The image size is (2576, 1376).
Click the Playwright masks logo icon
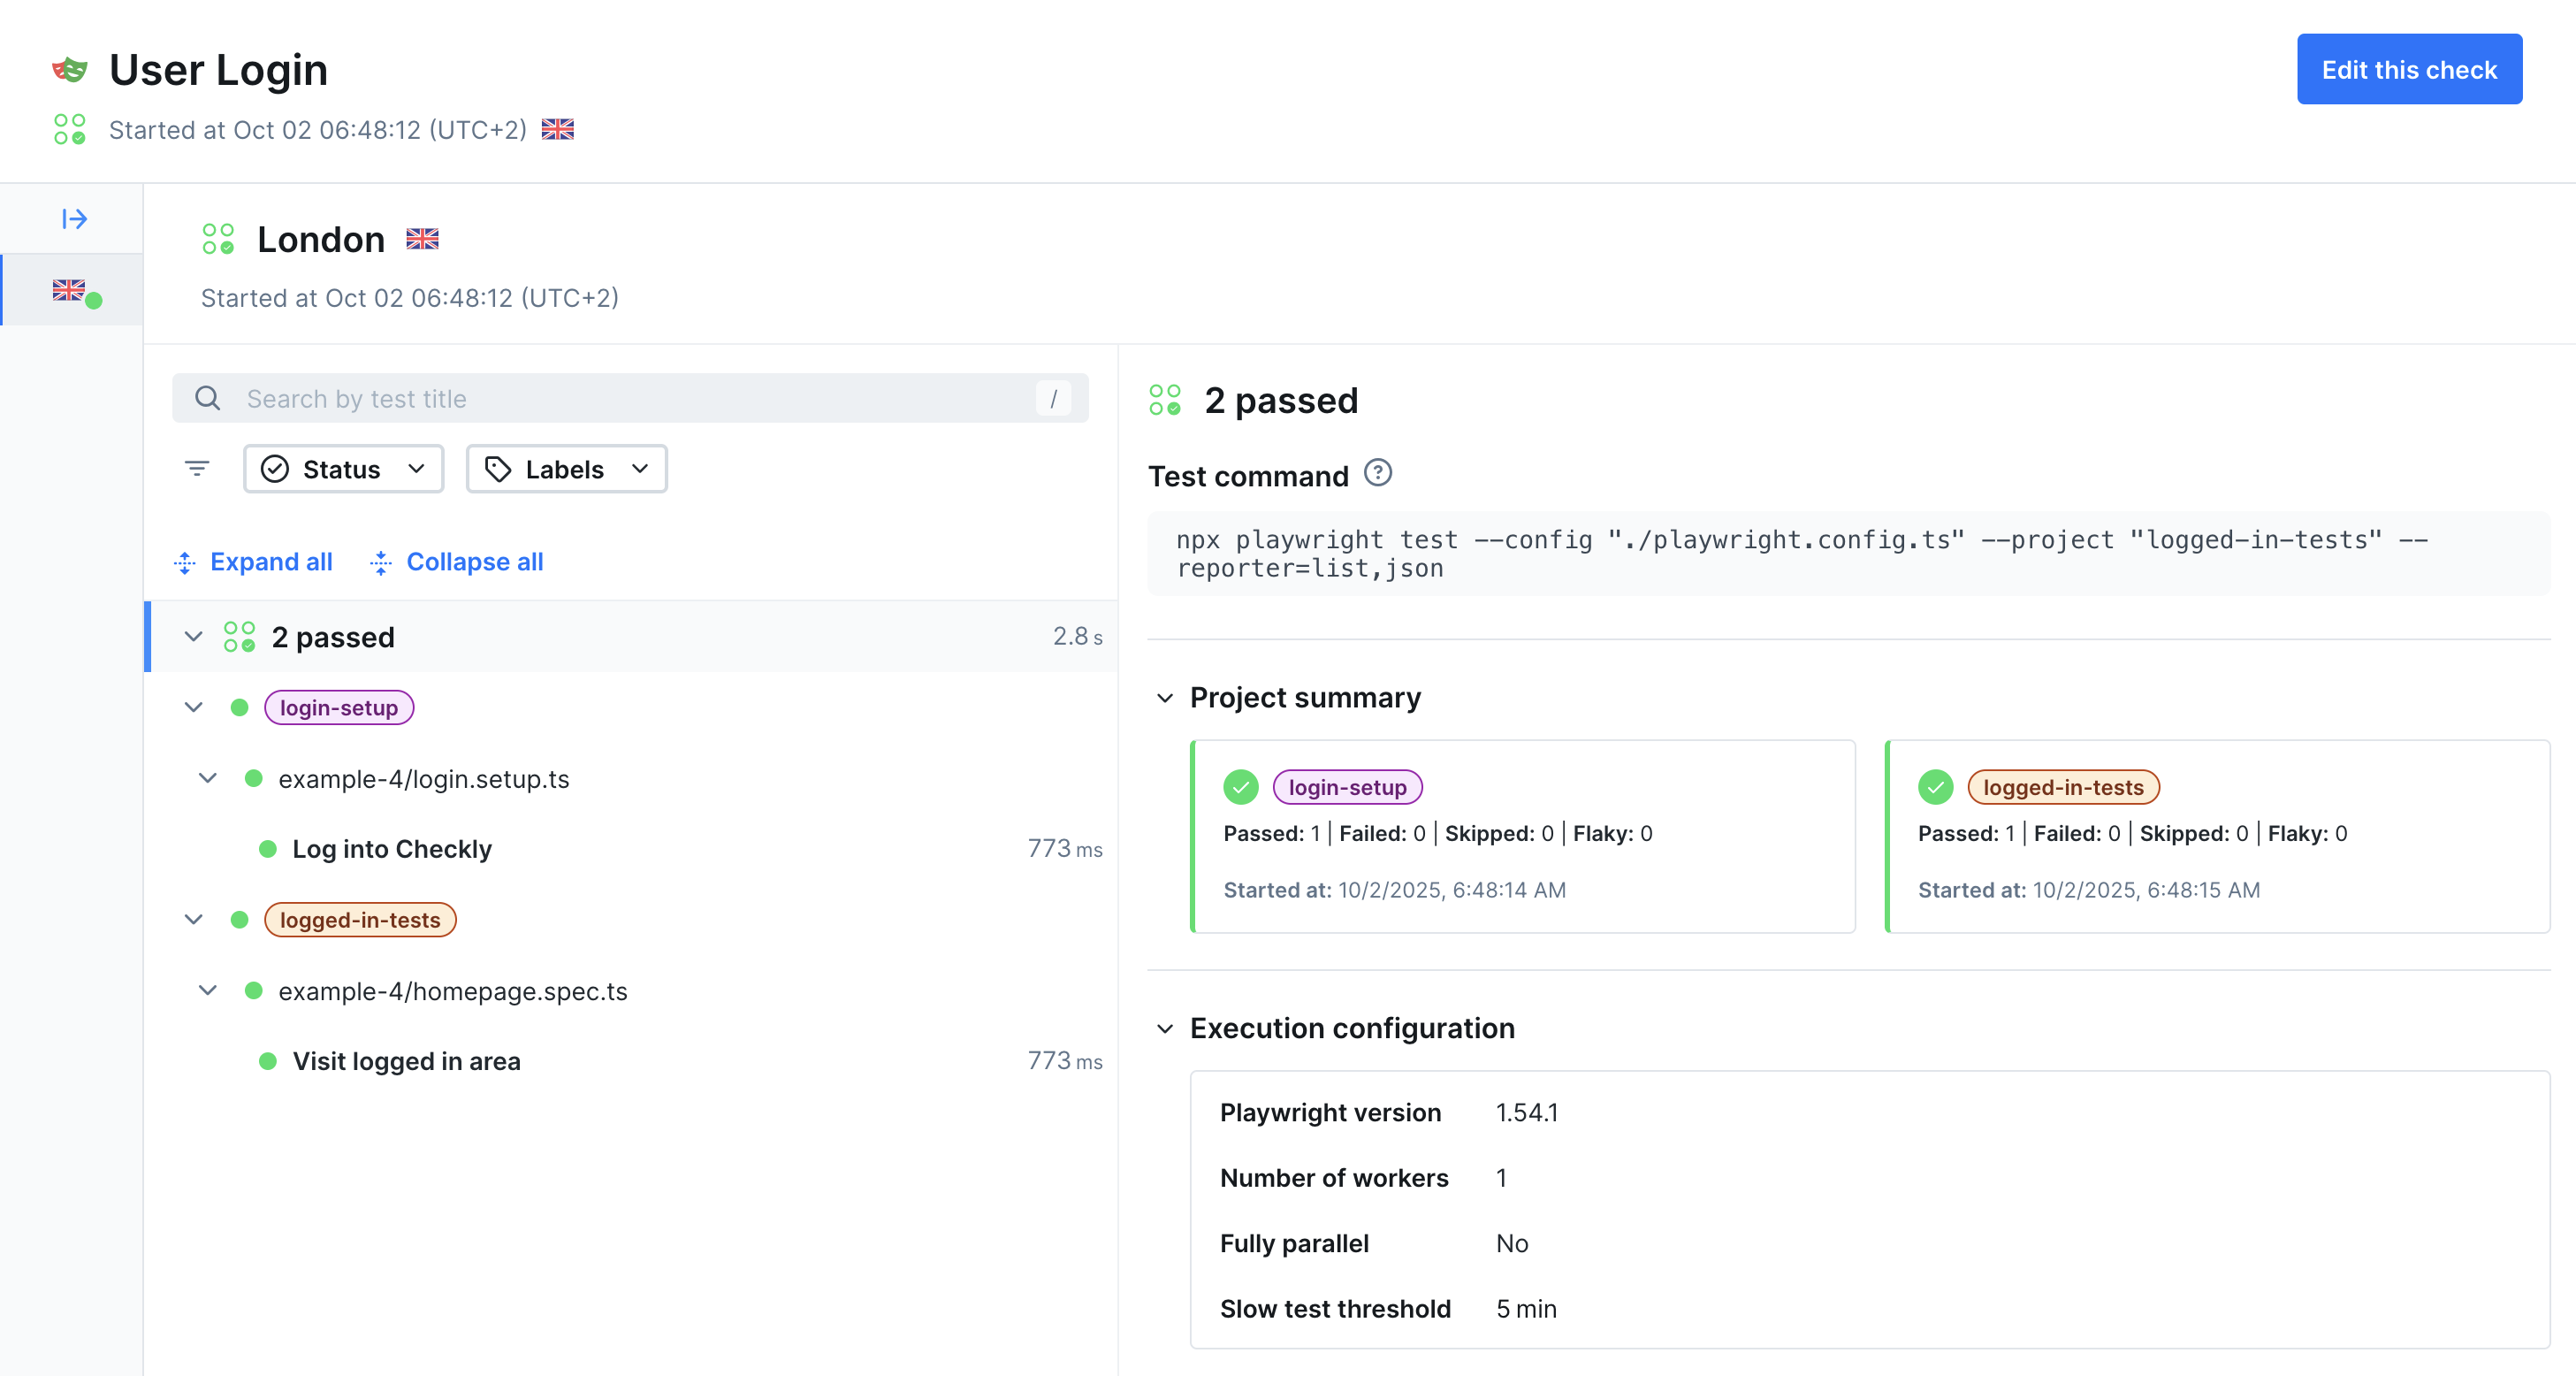point(70,70)
